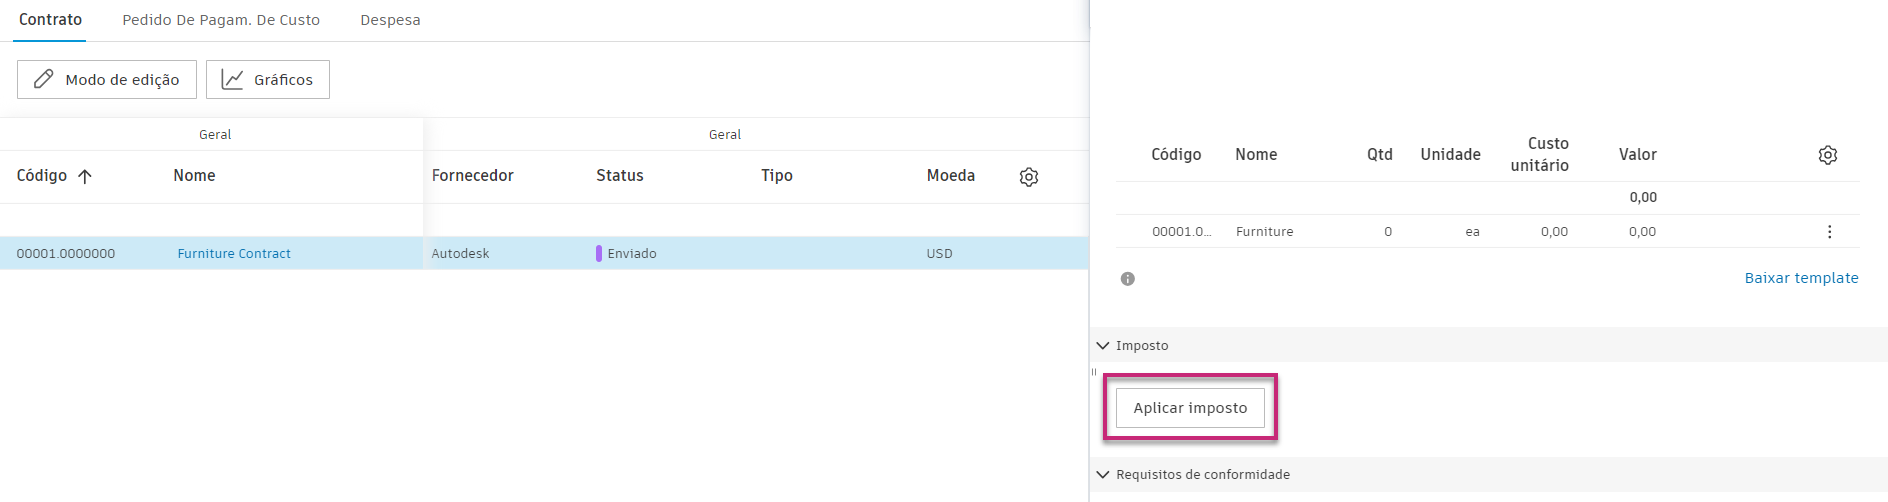Select the Furniture item row

[1264, 232]
